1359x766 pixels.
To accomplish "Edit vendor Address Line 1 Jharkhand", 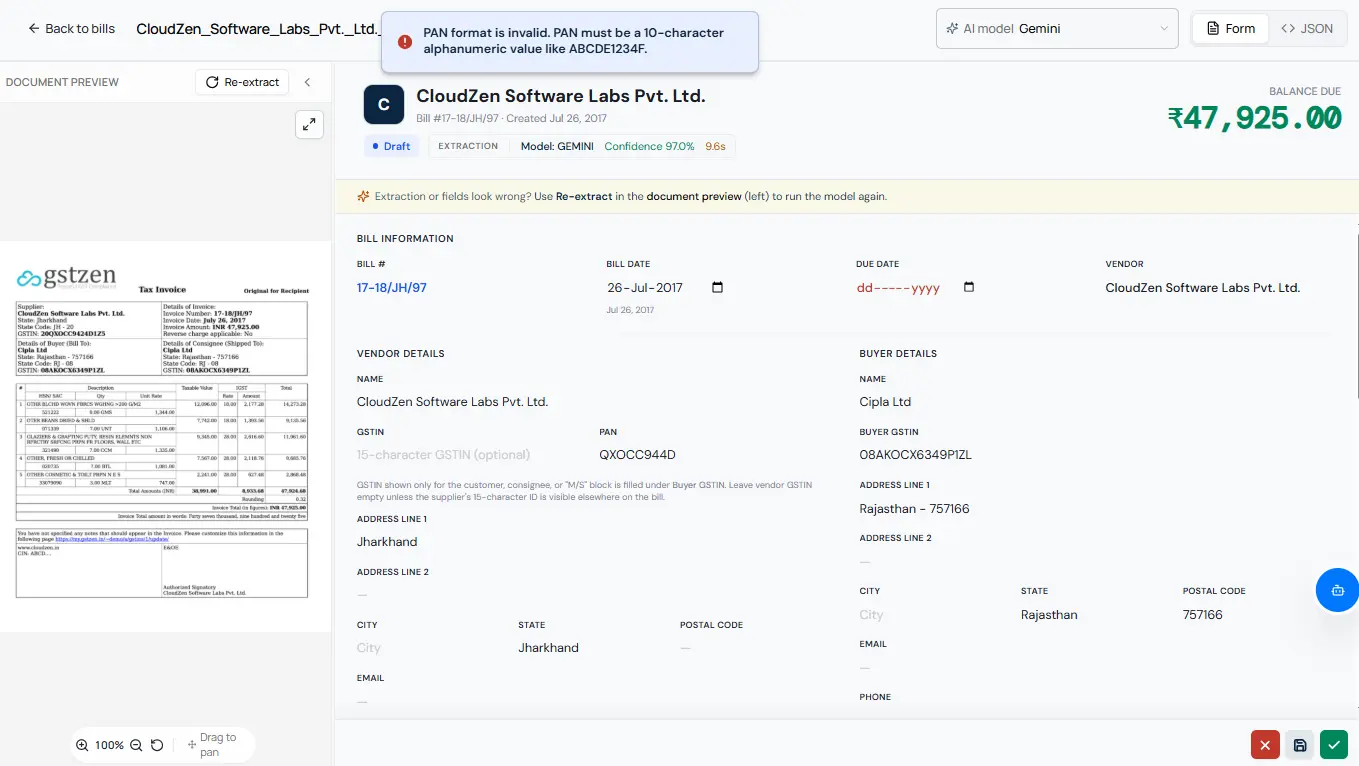I will coord(387,542).
